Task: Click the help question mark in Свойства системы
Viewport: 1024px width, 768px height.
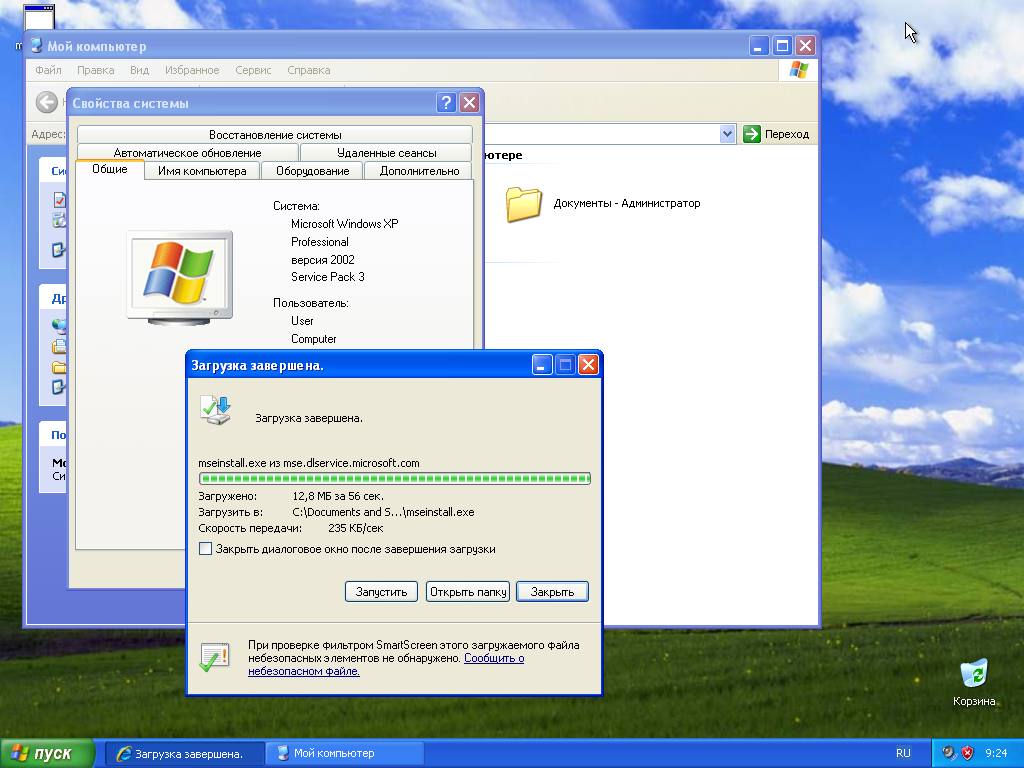Action: point(446,103)
